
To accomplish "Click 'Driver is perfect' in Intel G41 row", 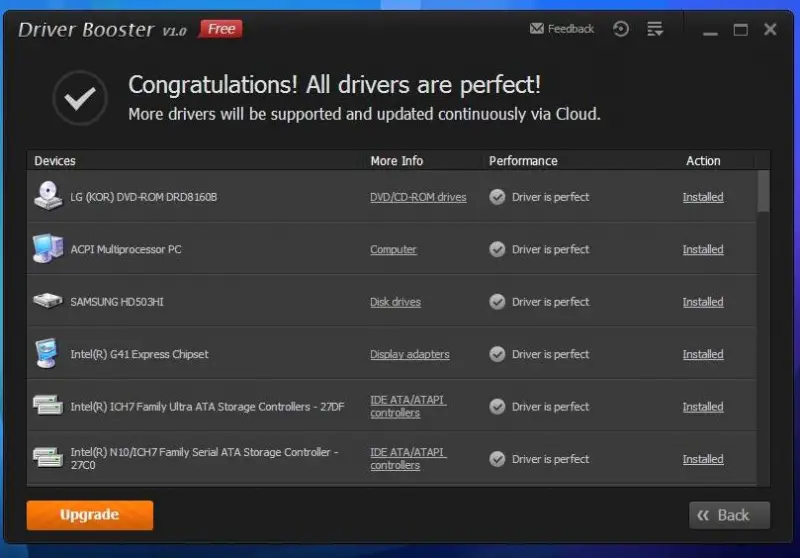I will coord(550,354).
